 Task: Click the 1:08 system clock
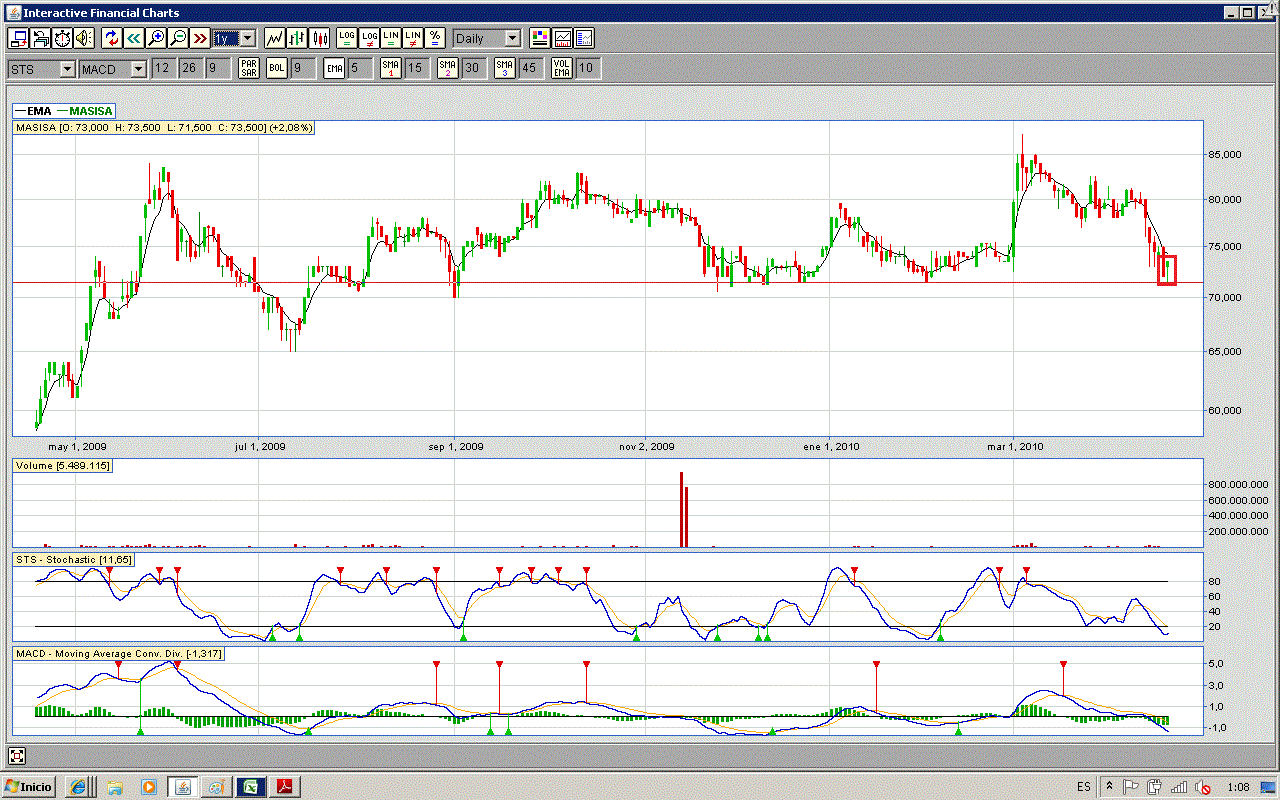(x=1238, y=787)
